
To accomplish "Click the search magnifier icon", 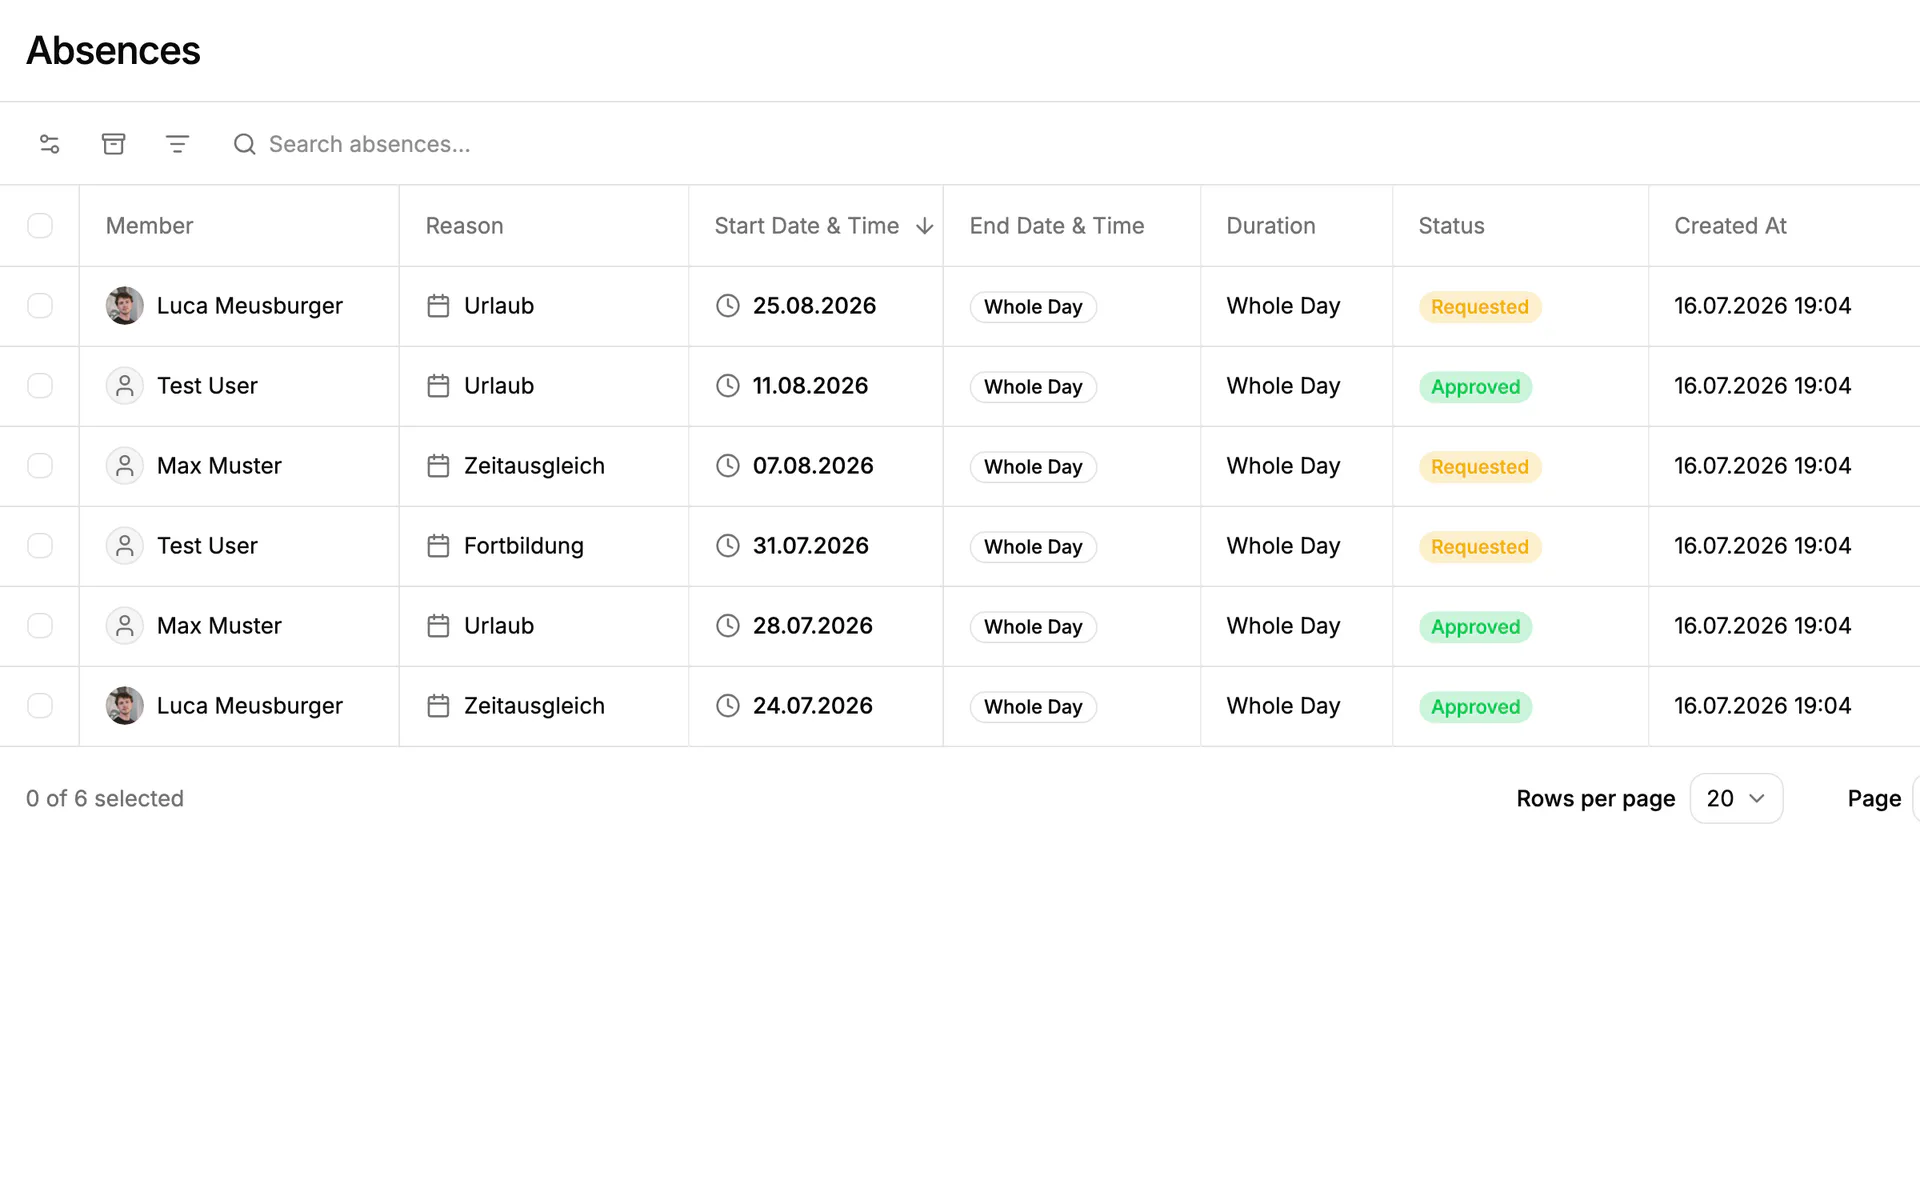I will pos(245,144).
